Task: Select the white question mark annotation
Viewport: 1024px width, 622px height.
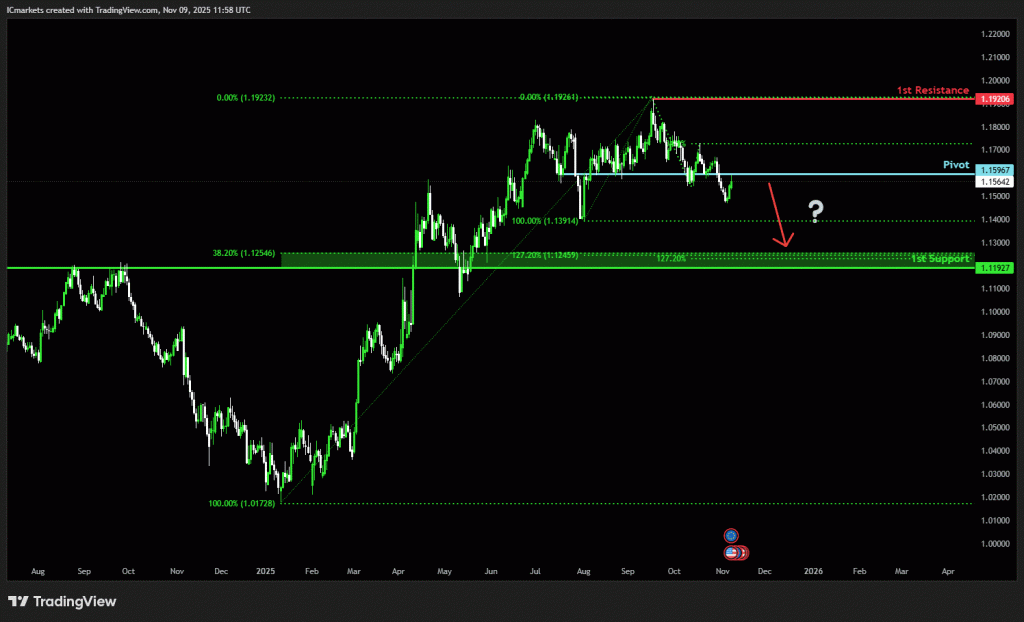Action: tap(816, 211)
